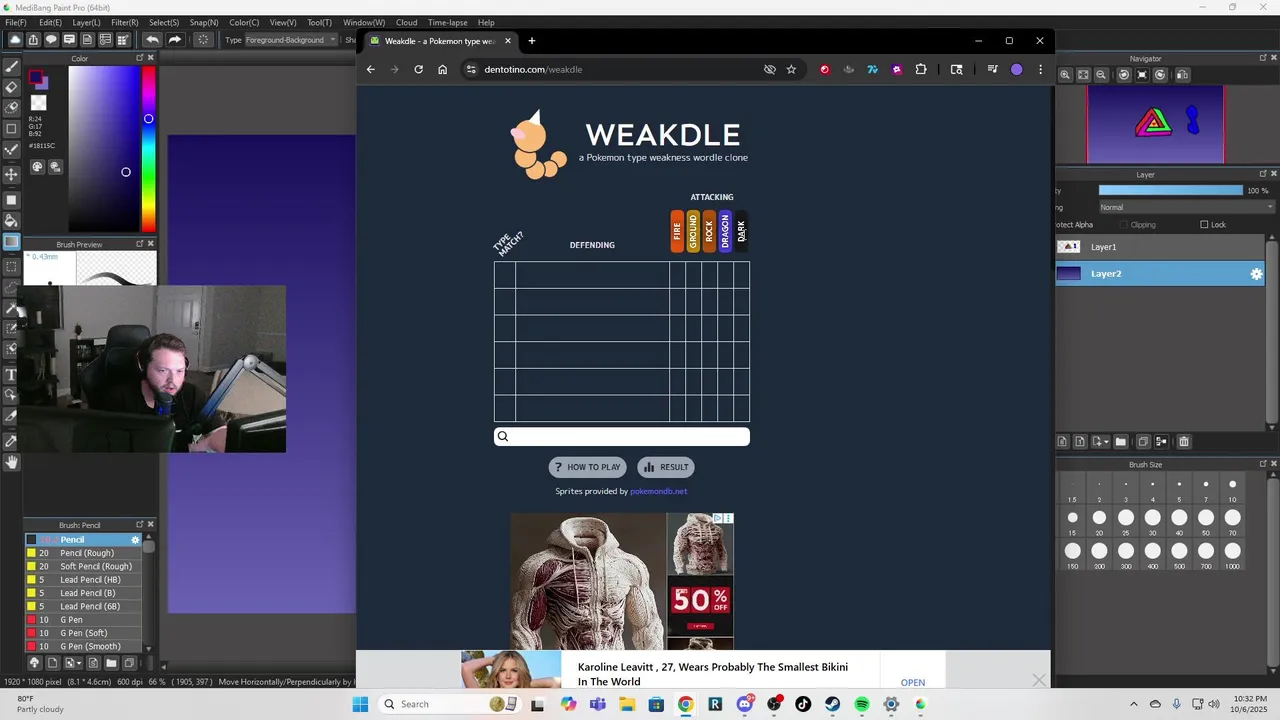The image size is (1280, 720).
Task: Select the Brush tool in MediBang
Action: coord(12,66)
